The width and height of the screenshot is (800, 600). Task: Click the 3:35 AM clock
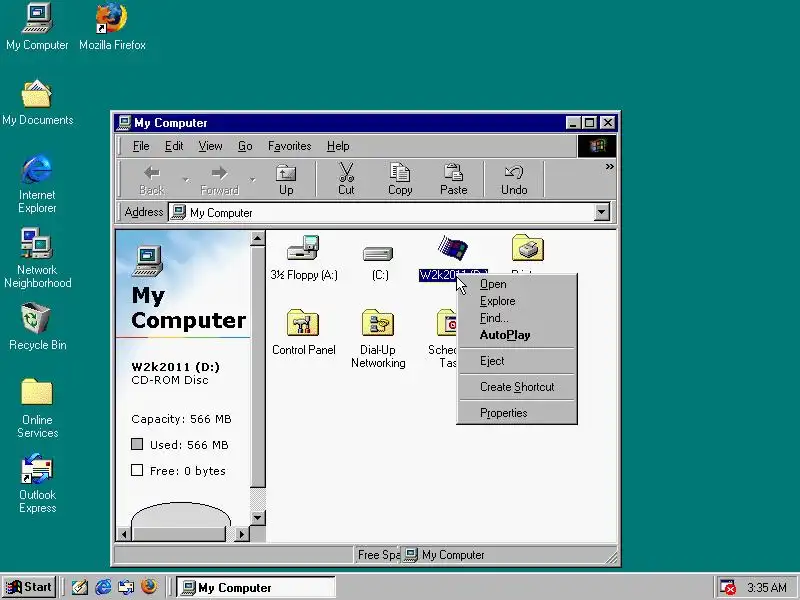pos(767,588)
